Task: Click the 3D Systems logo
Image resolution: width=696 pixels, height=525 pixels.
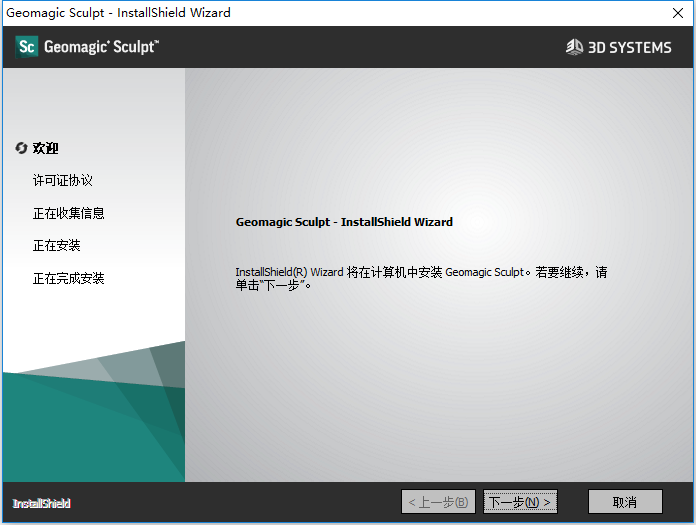Action: pos(618,47)
